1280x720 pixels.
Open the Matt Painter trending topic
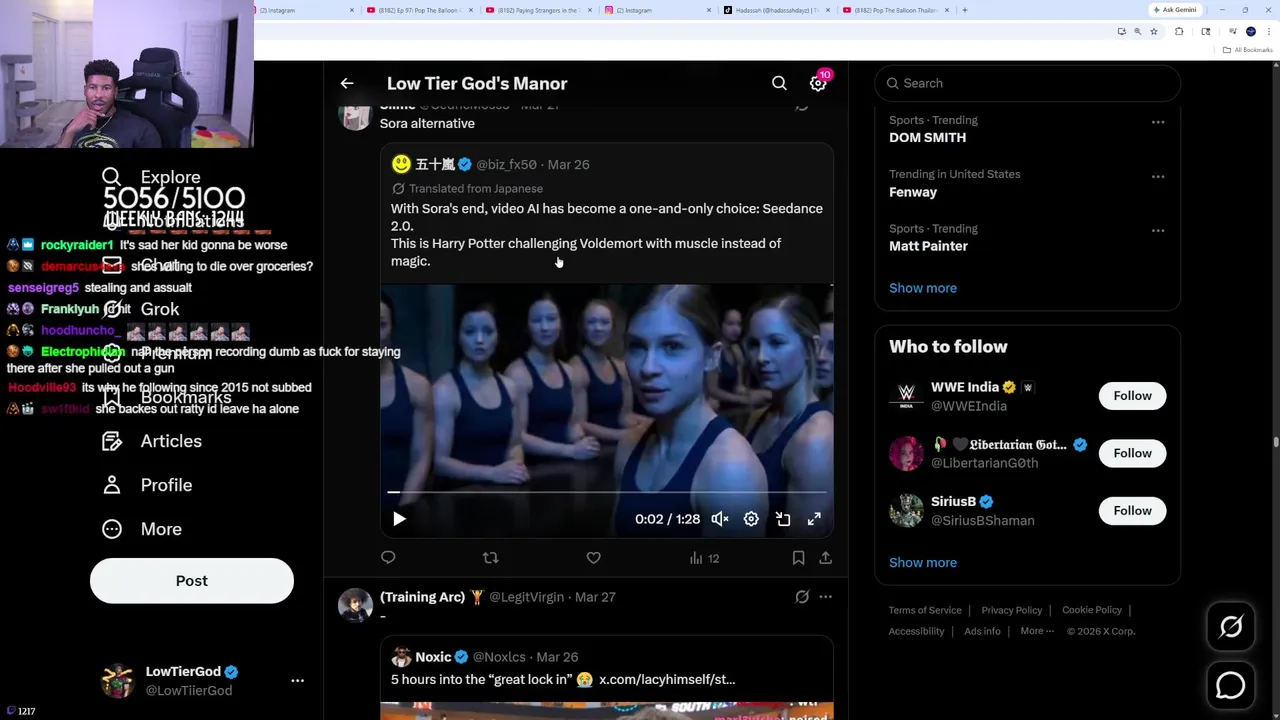point(928,246)
